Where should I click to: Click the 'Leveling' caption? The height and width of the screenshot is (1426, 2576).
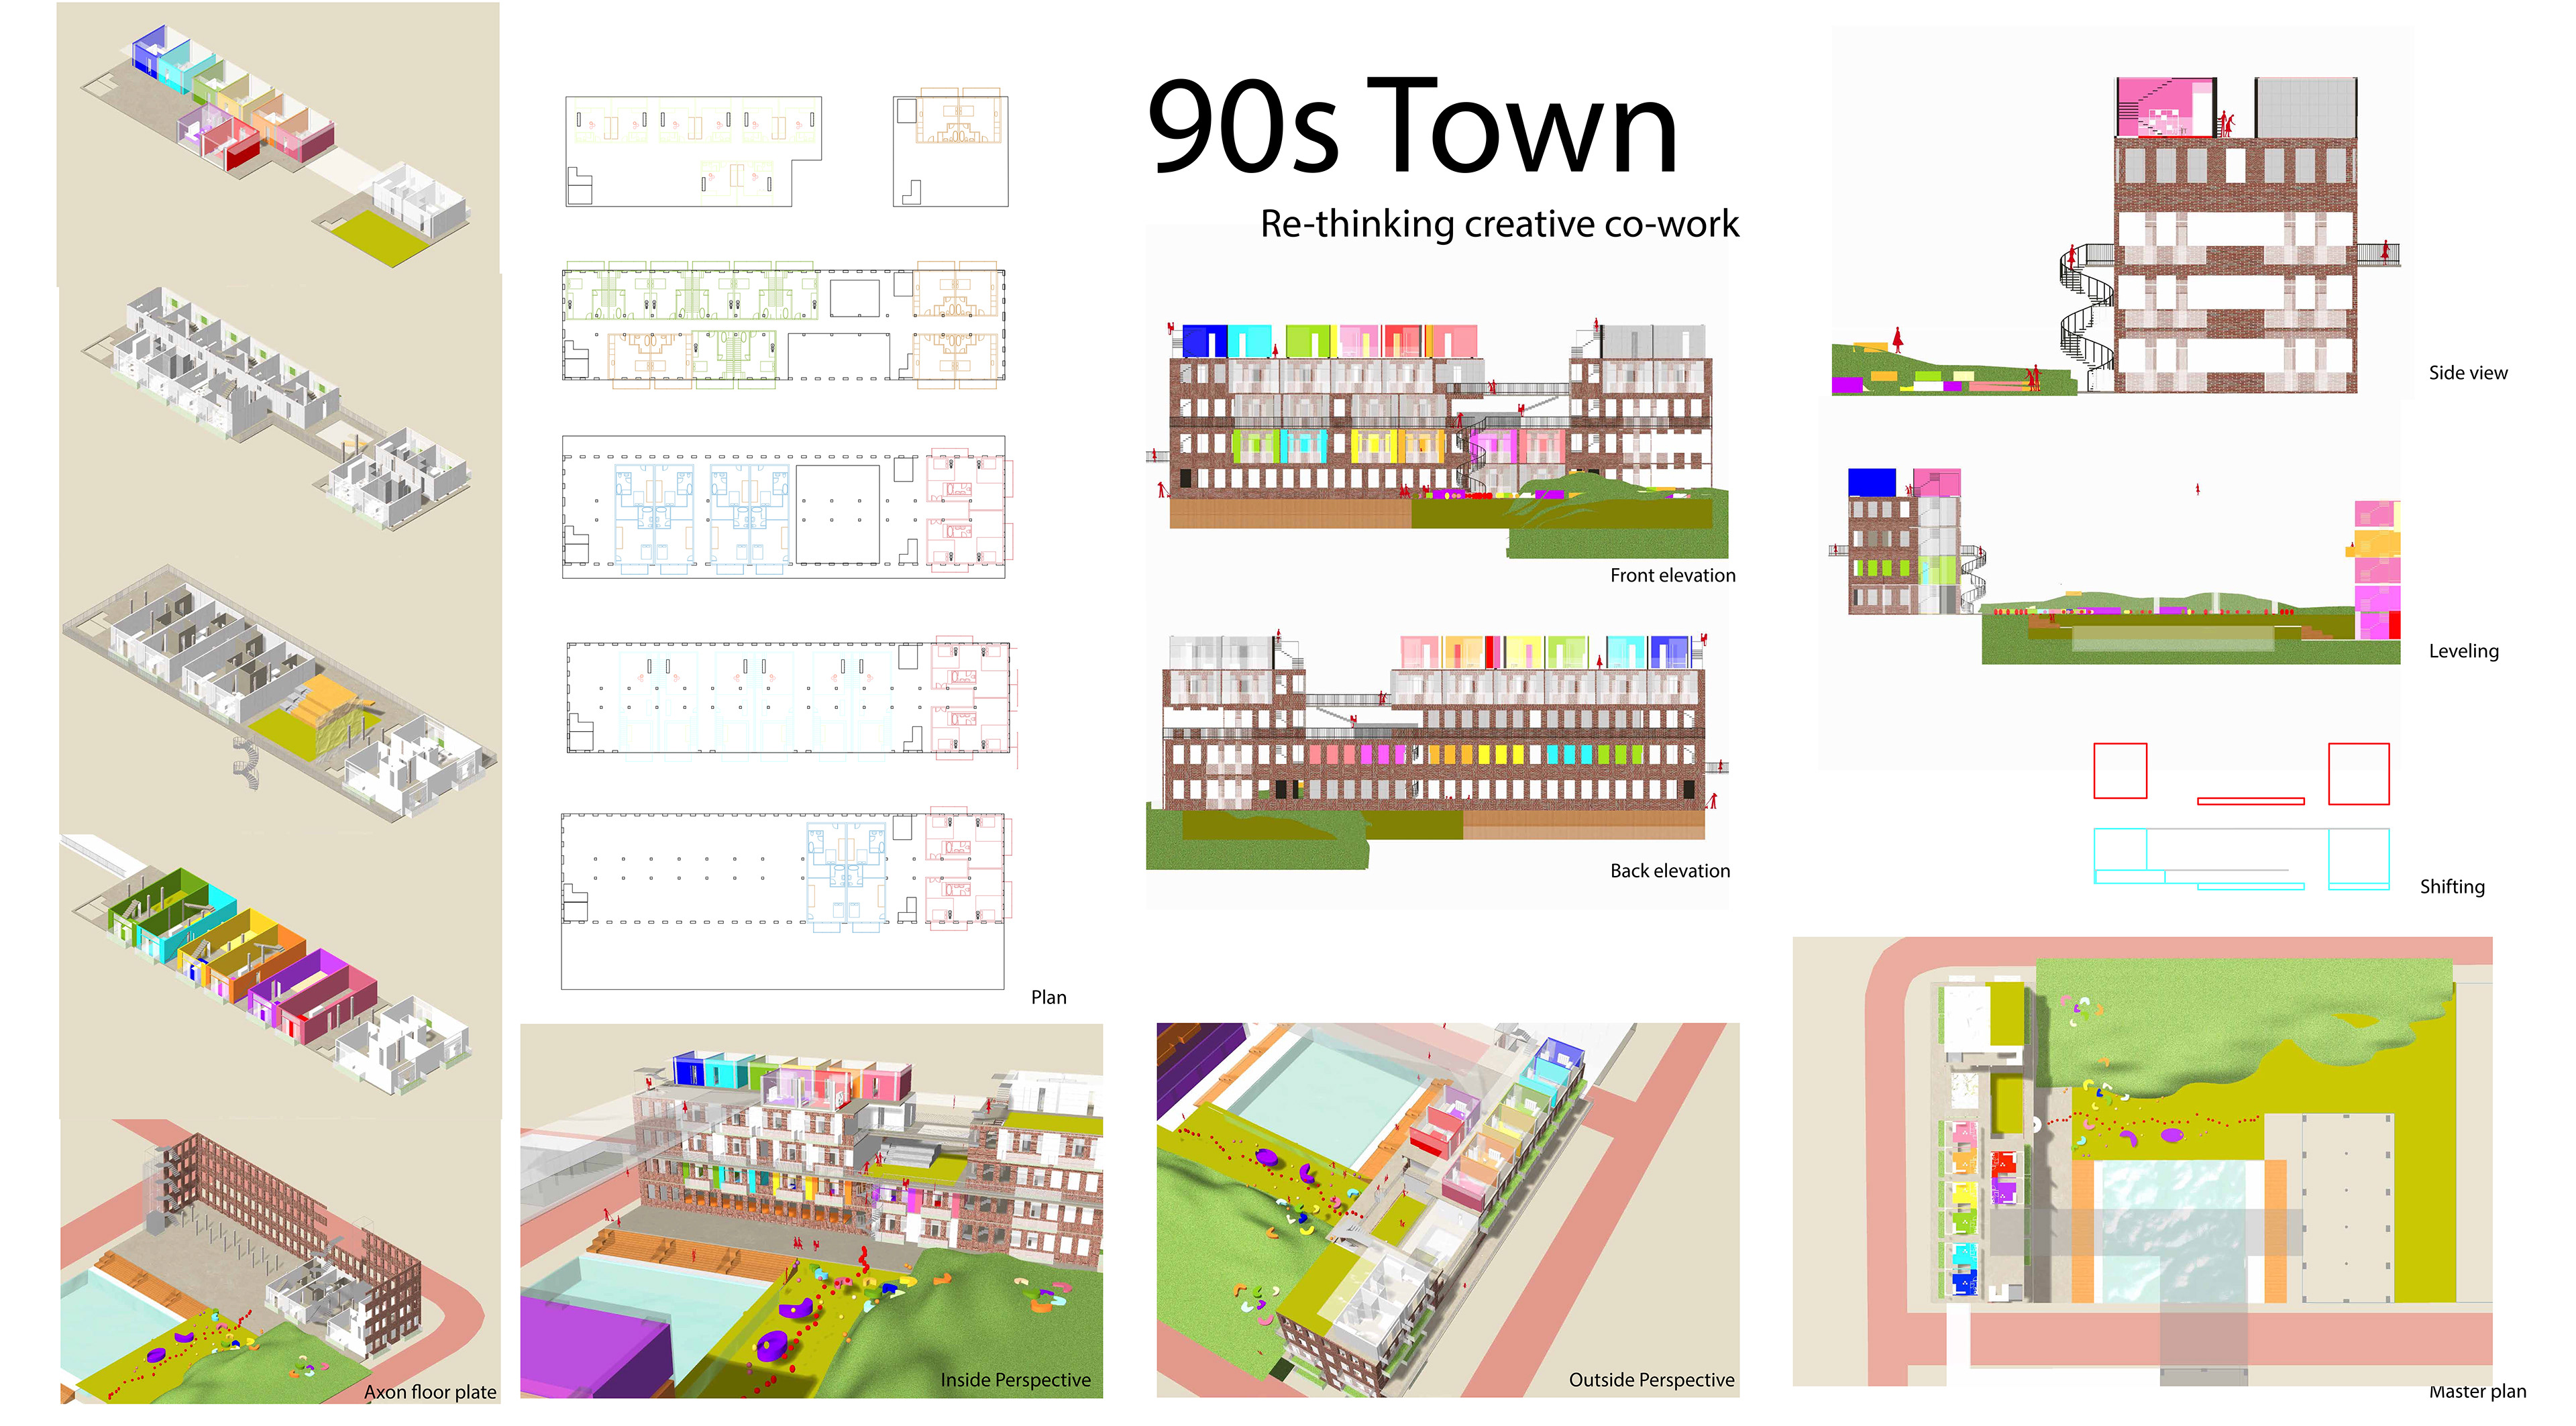pos(2463,651)
